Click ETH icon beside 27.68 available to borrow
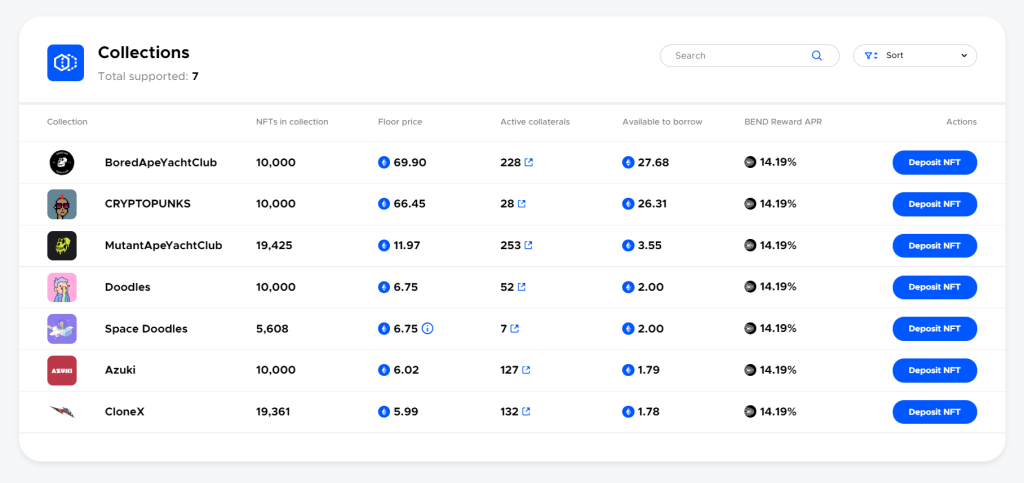Image resolution: width=1024 pixels, height=483 pixels. (628, 163)
